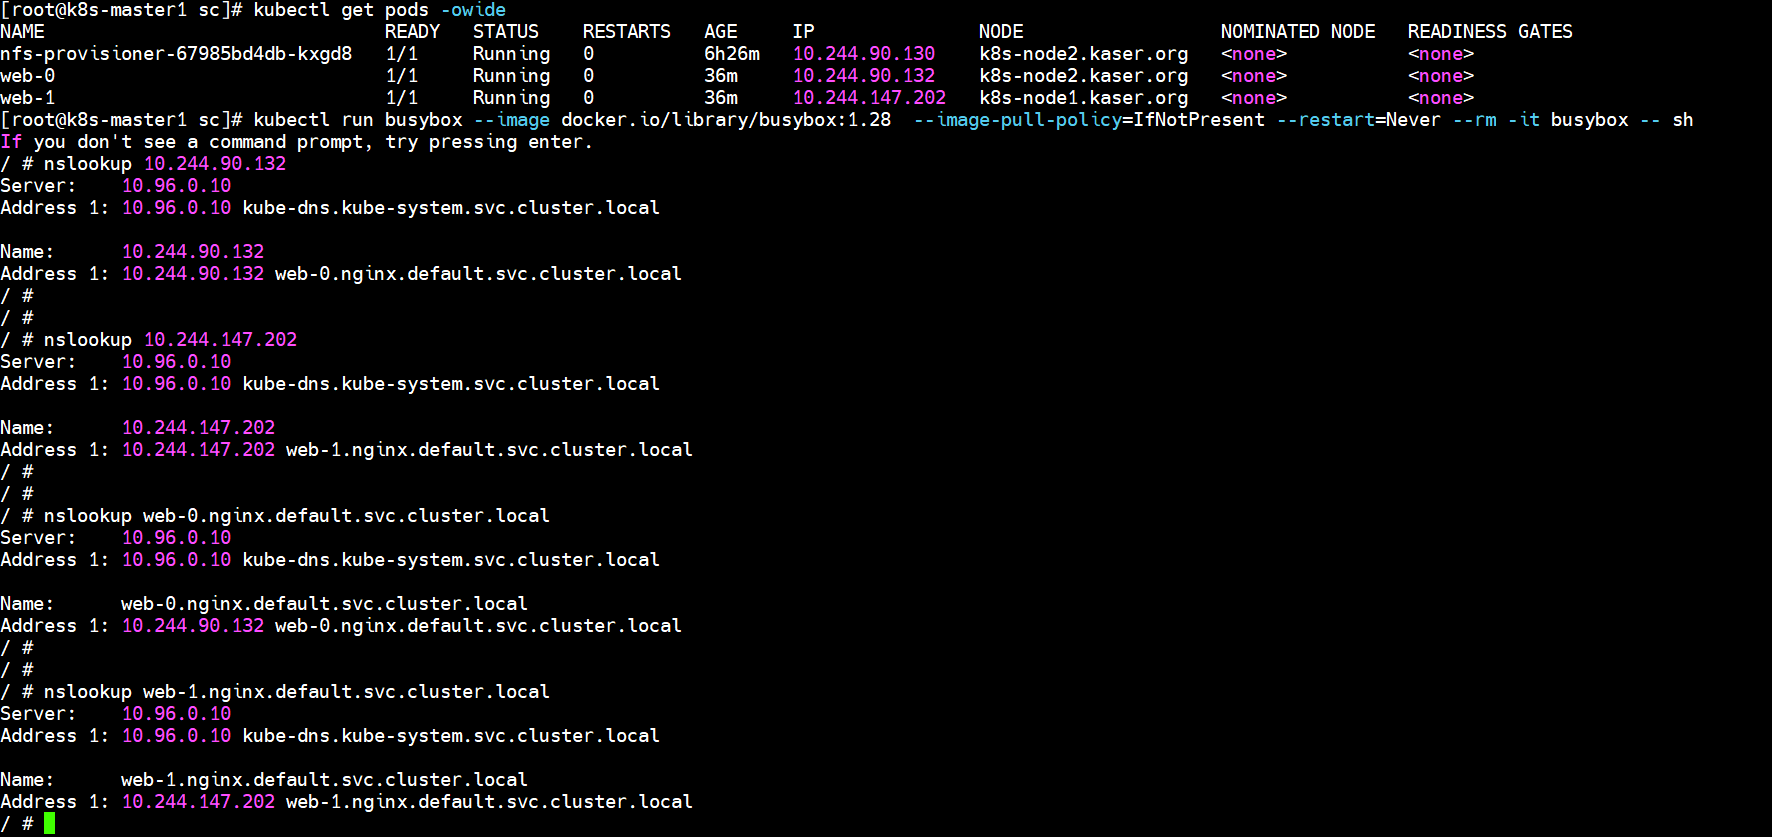Viewport: 1772px width, 837px height.
Task: Click the green terminal cursor at the prompt
Action: 49,824
